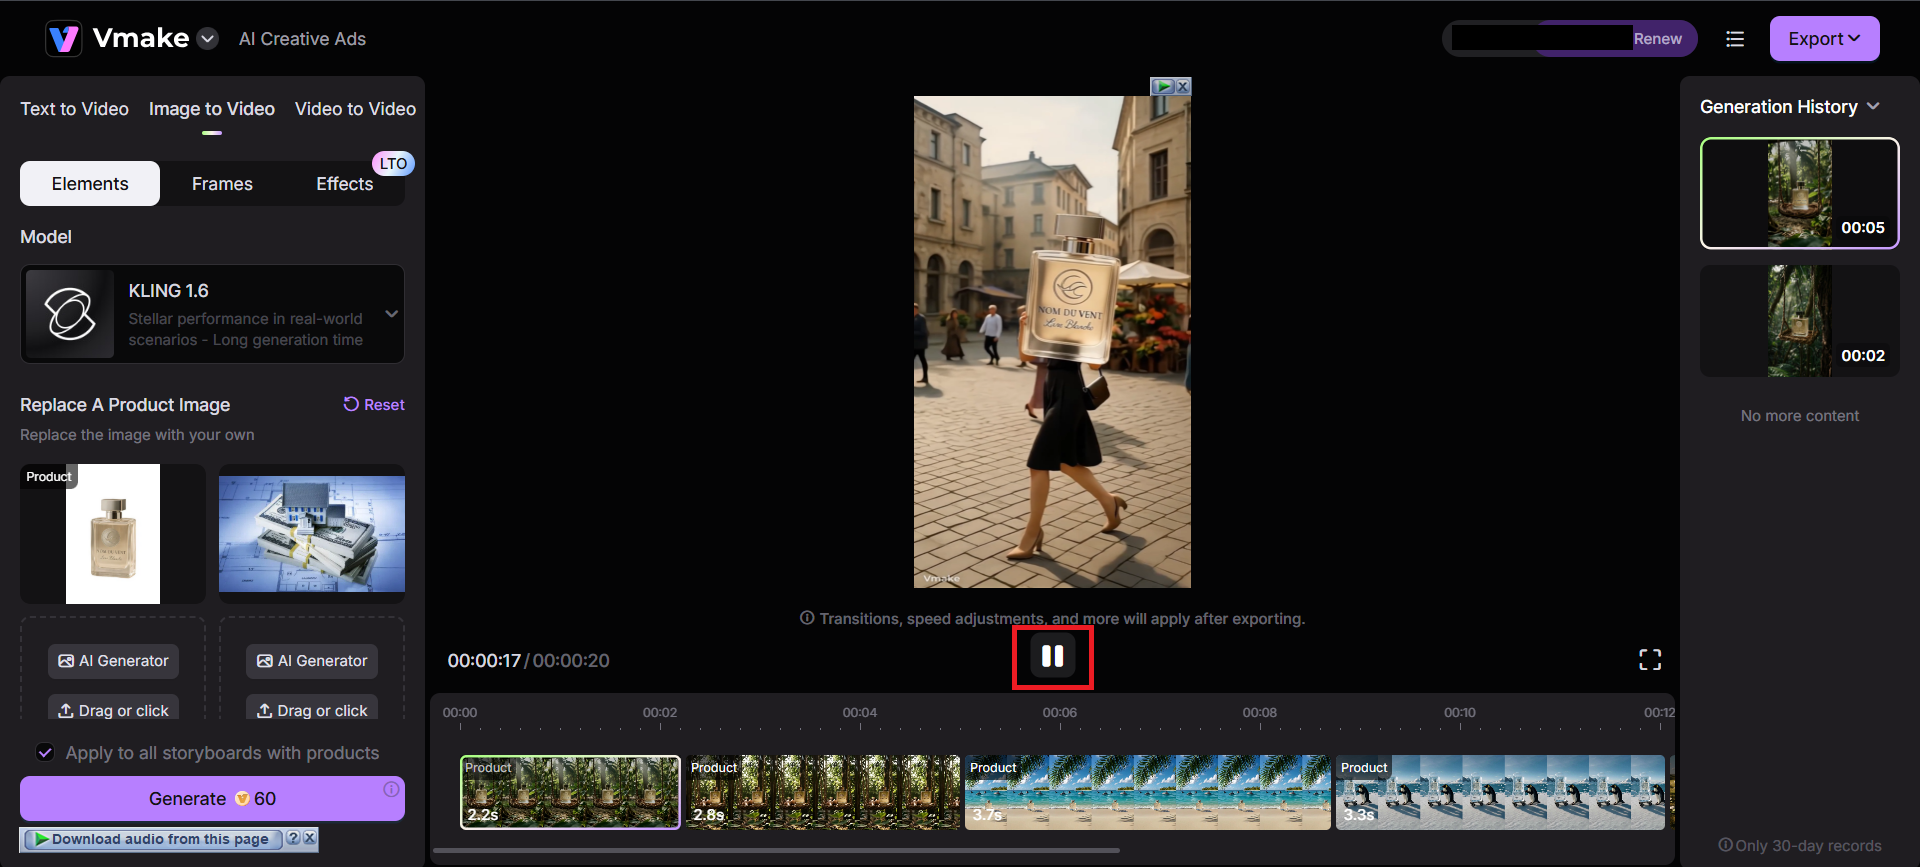1920x867 pixels.
Task: Click the Reset link for product image
Action: click(374, 405)
